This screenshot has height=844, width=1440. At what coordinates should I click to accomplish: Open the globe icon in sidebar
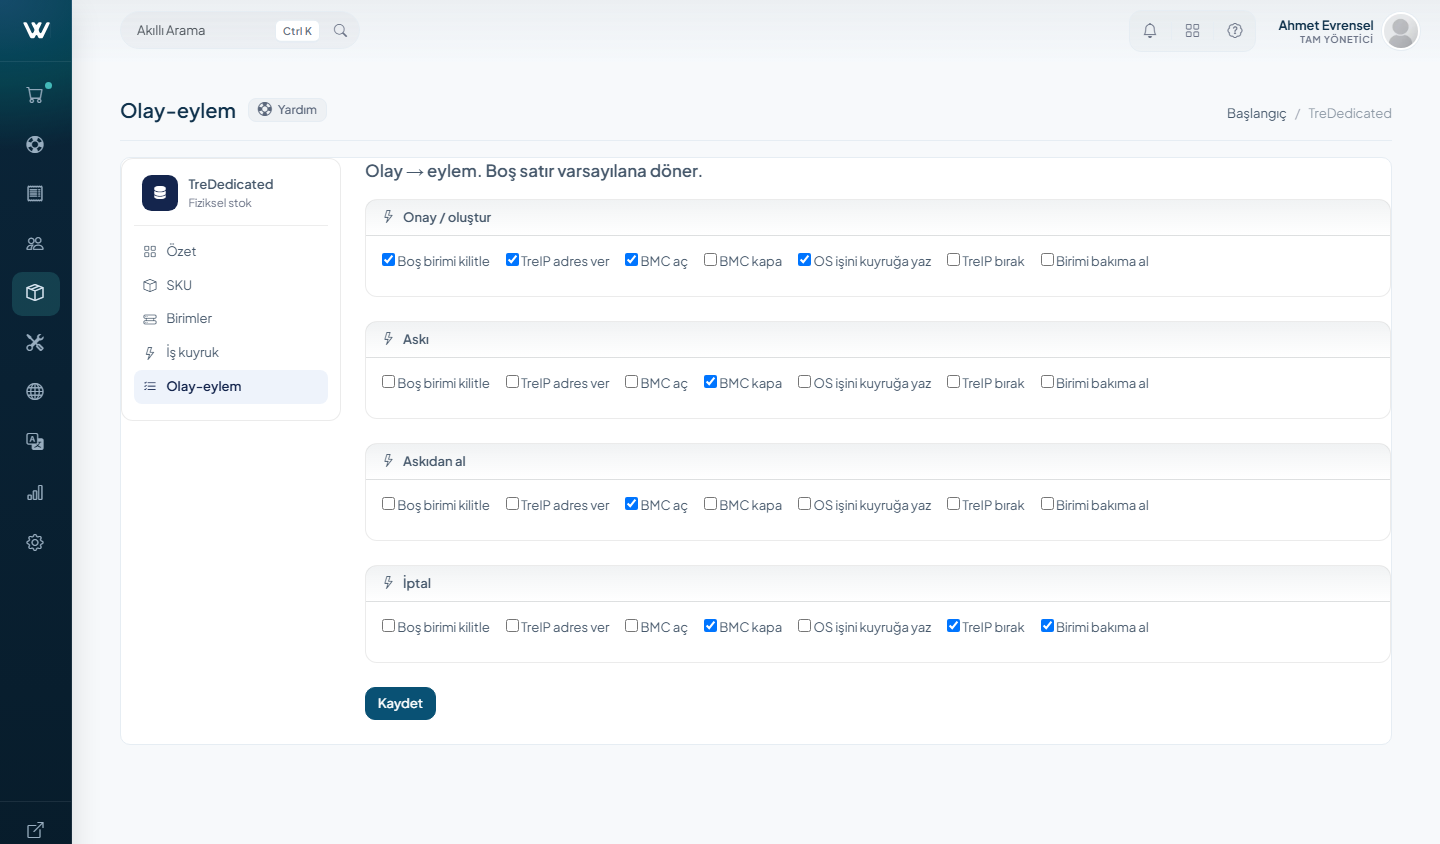coord(35,392)
